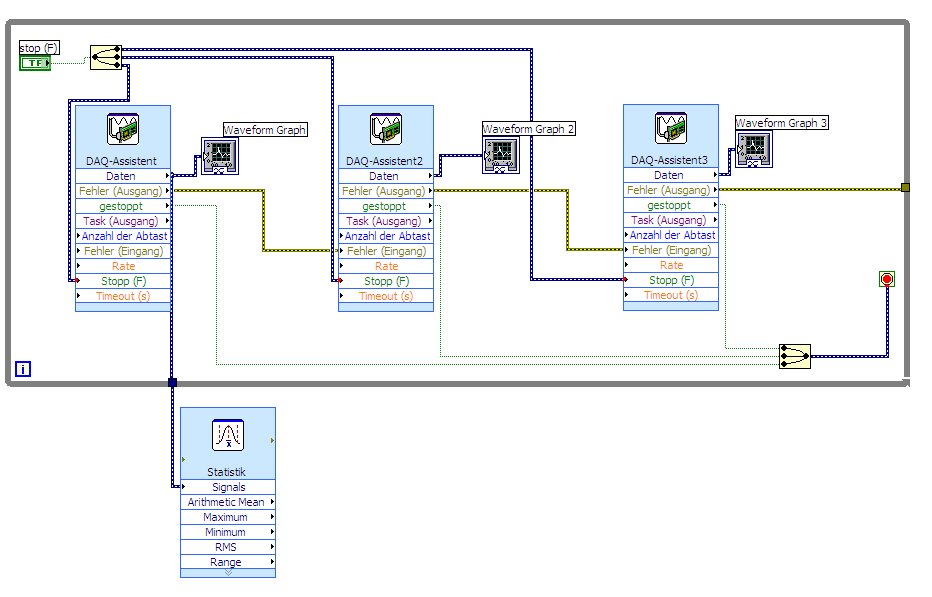Click the DAQ-Assistent2 name label
Image resolution: width=932 pixels, height=597 pixels.
coord(385,161)
